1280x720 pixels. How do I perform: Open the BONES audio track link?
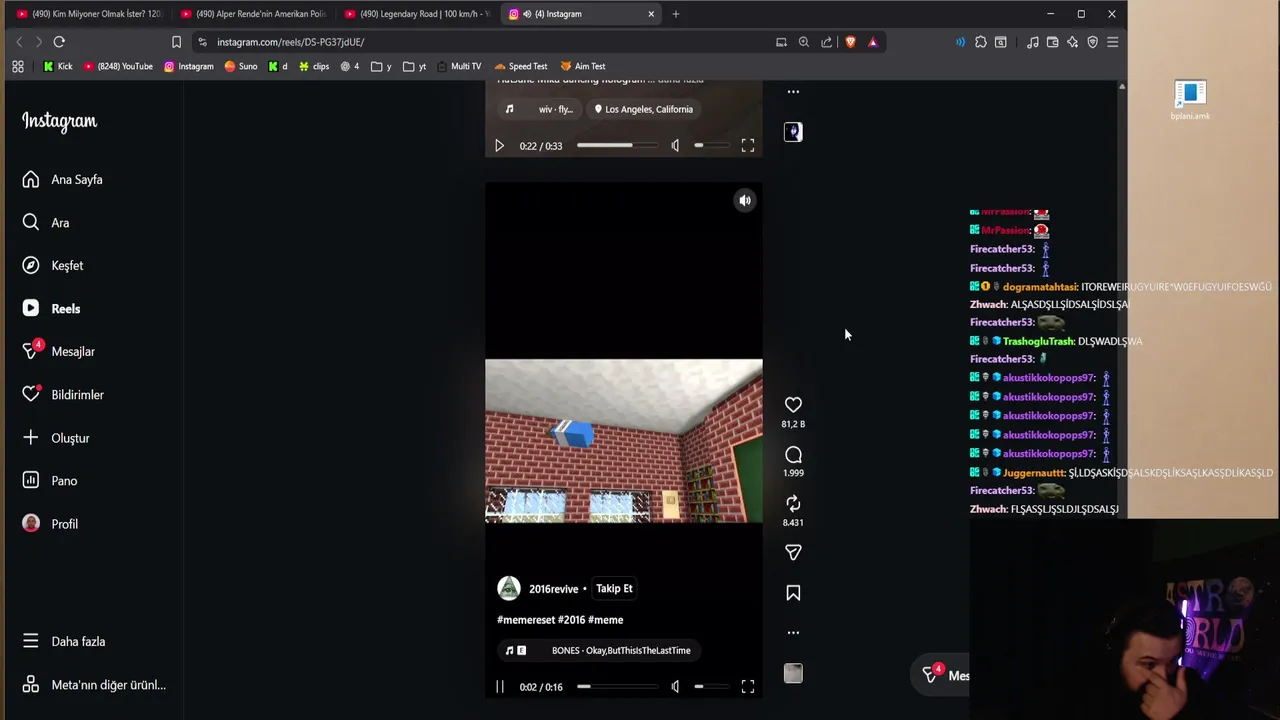[598, 651]
